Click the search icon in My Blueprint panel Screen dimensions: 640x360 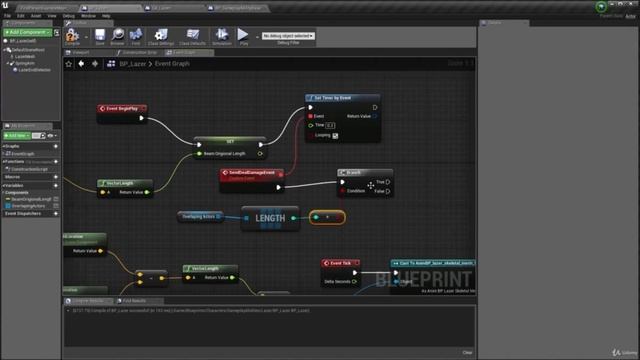pyautogui.click(x=43, y=136)
